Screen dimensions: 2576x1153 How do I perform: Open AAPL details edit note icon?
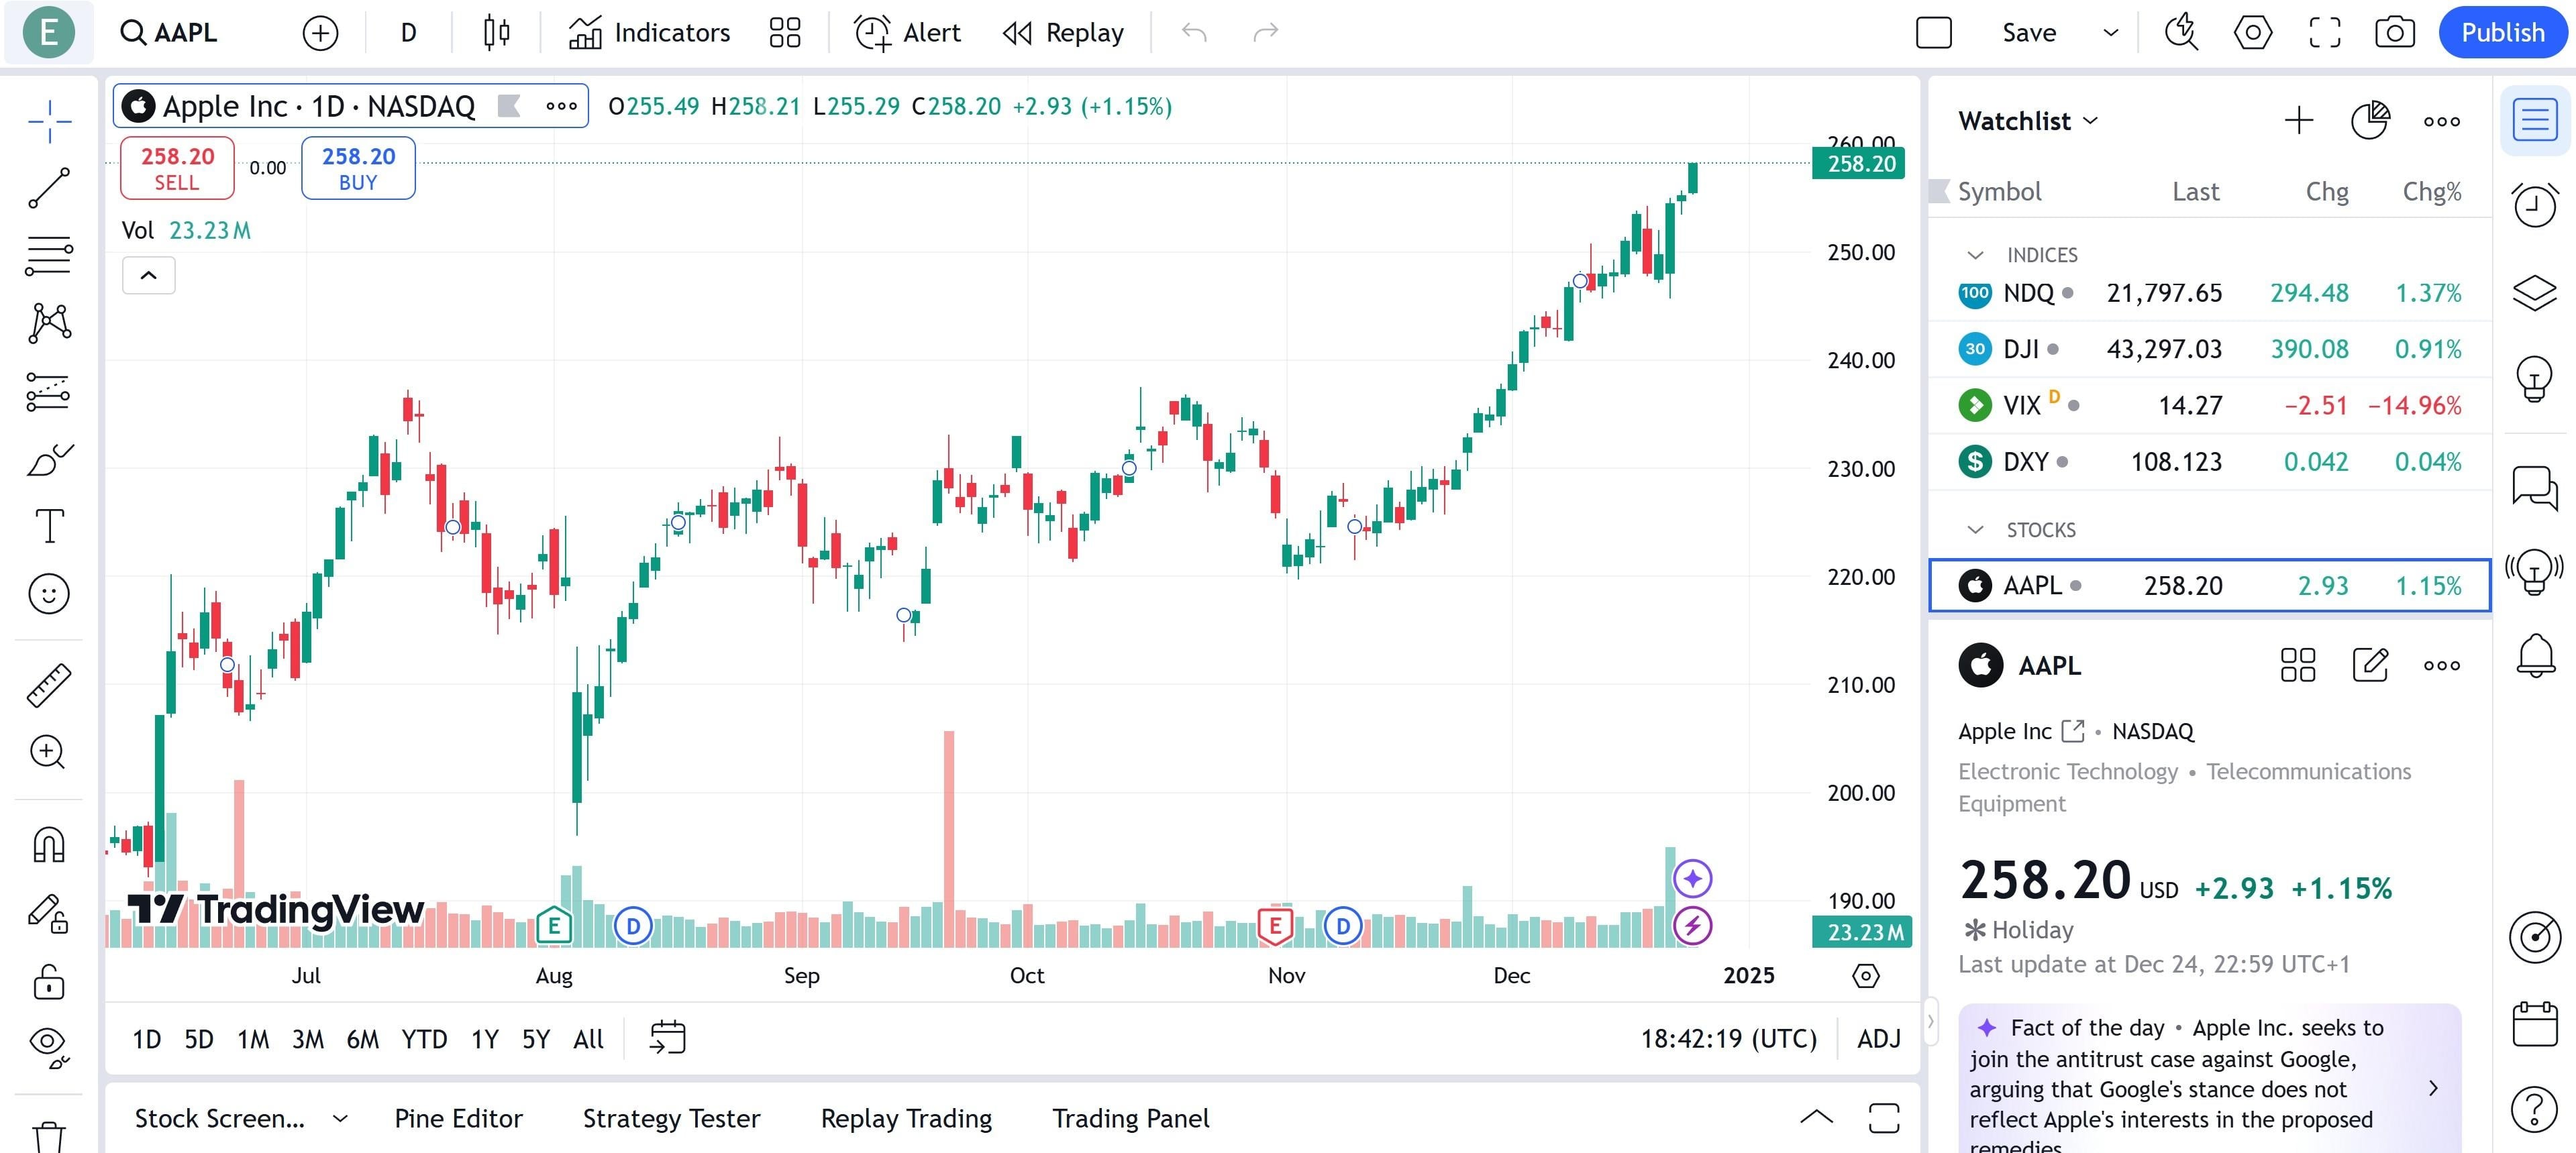click(2370, 665)
